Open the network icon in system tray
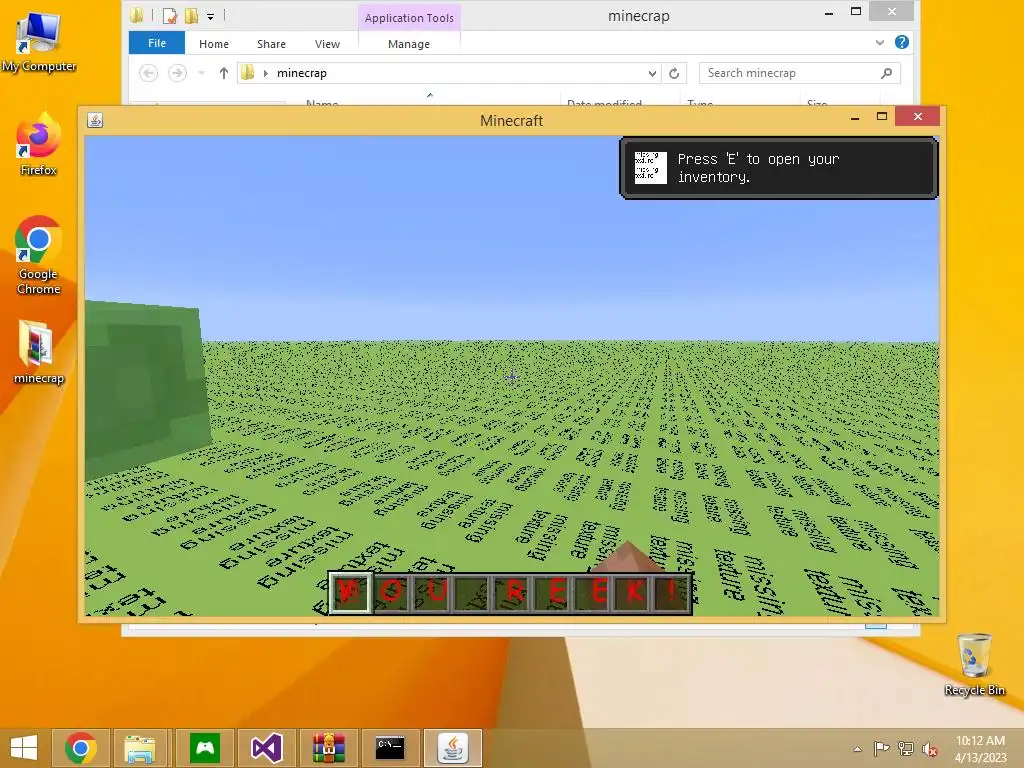This screenshot has width=1024, height=768. [905, 748]
